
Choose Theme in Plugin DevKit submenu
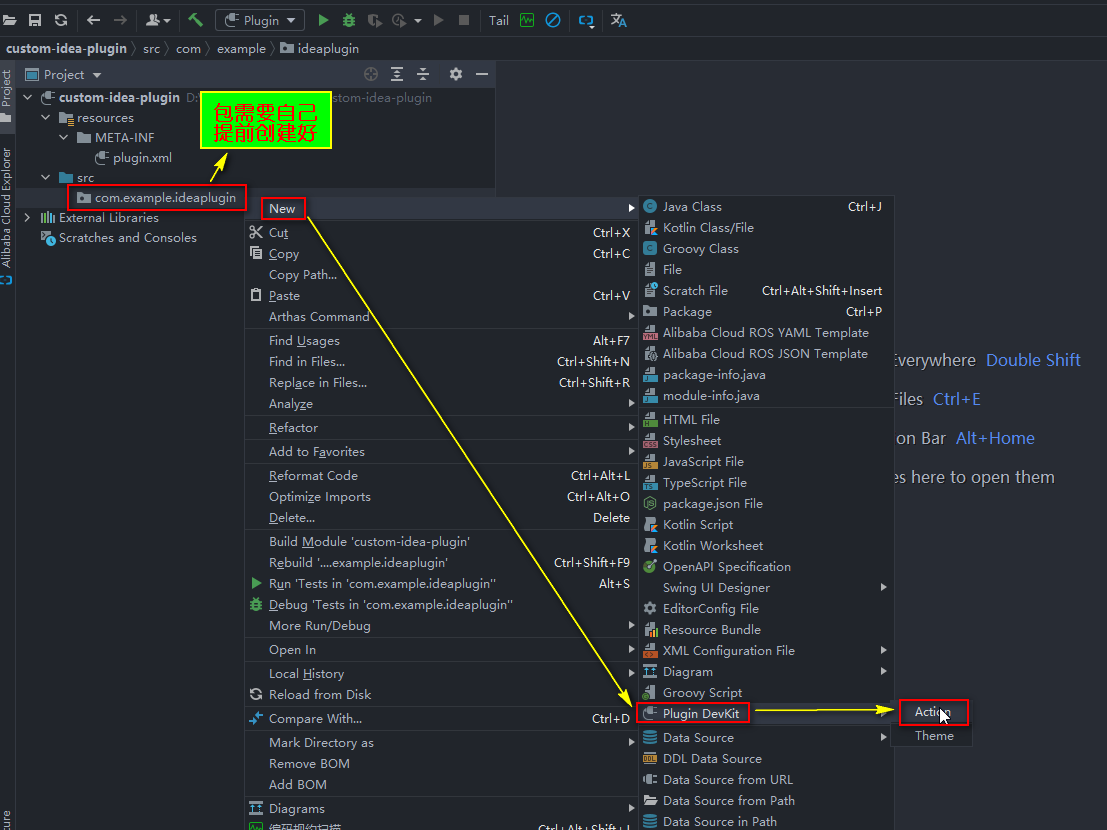(932, 736)
